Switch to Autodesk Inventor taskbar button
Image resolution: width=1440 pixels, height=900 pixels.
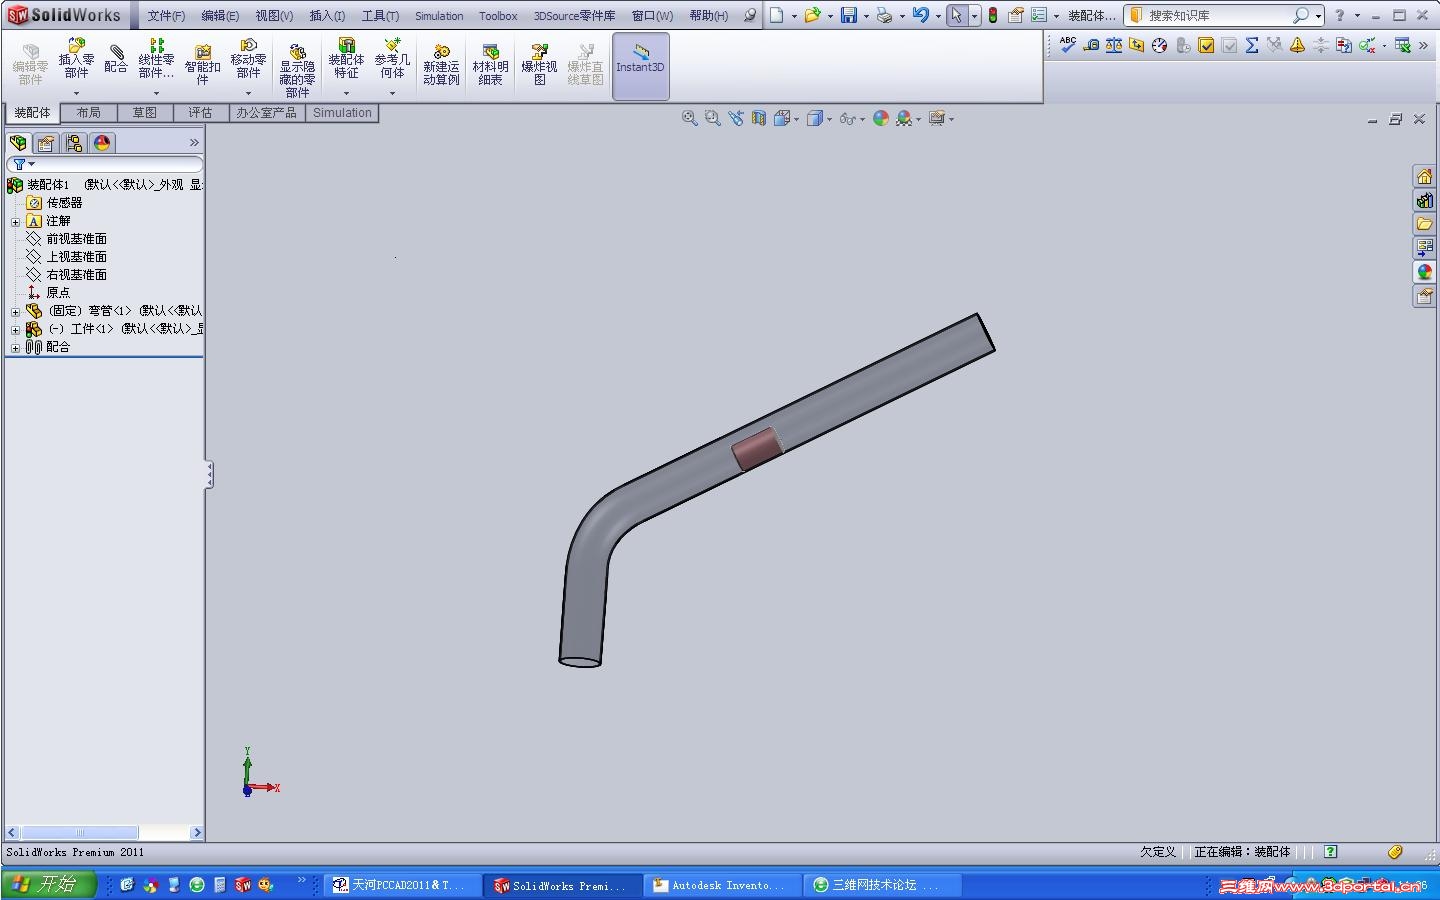(x=722, y=885)
